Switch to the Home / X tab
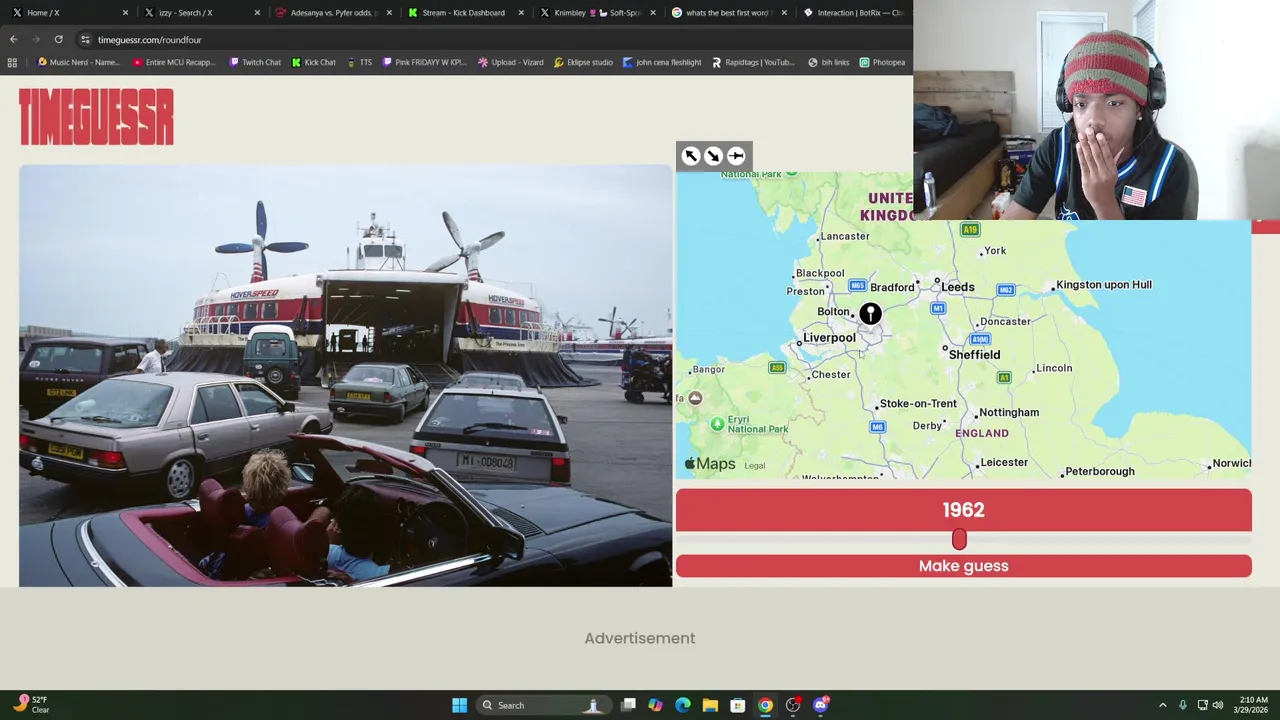This screenshot has height=720, width=1280. point(66,12)
